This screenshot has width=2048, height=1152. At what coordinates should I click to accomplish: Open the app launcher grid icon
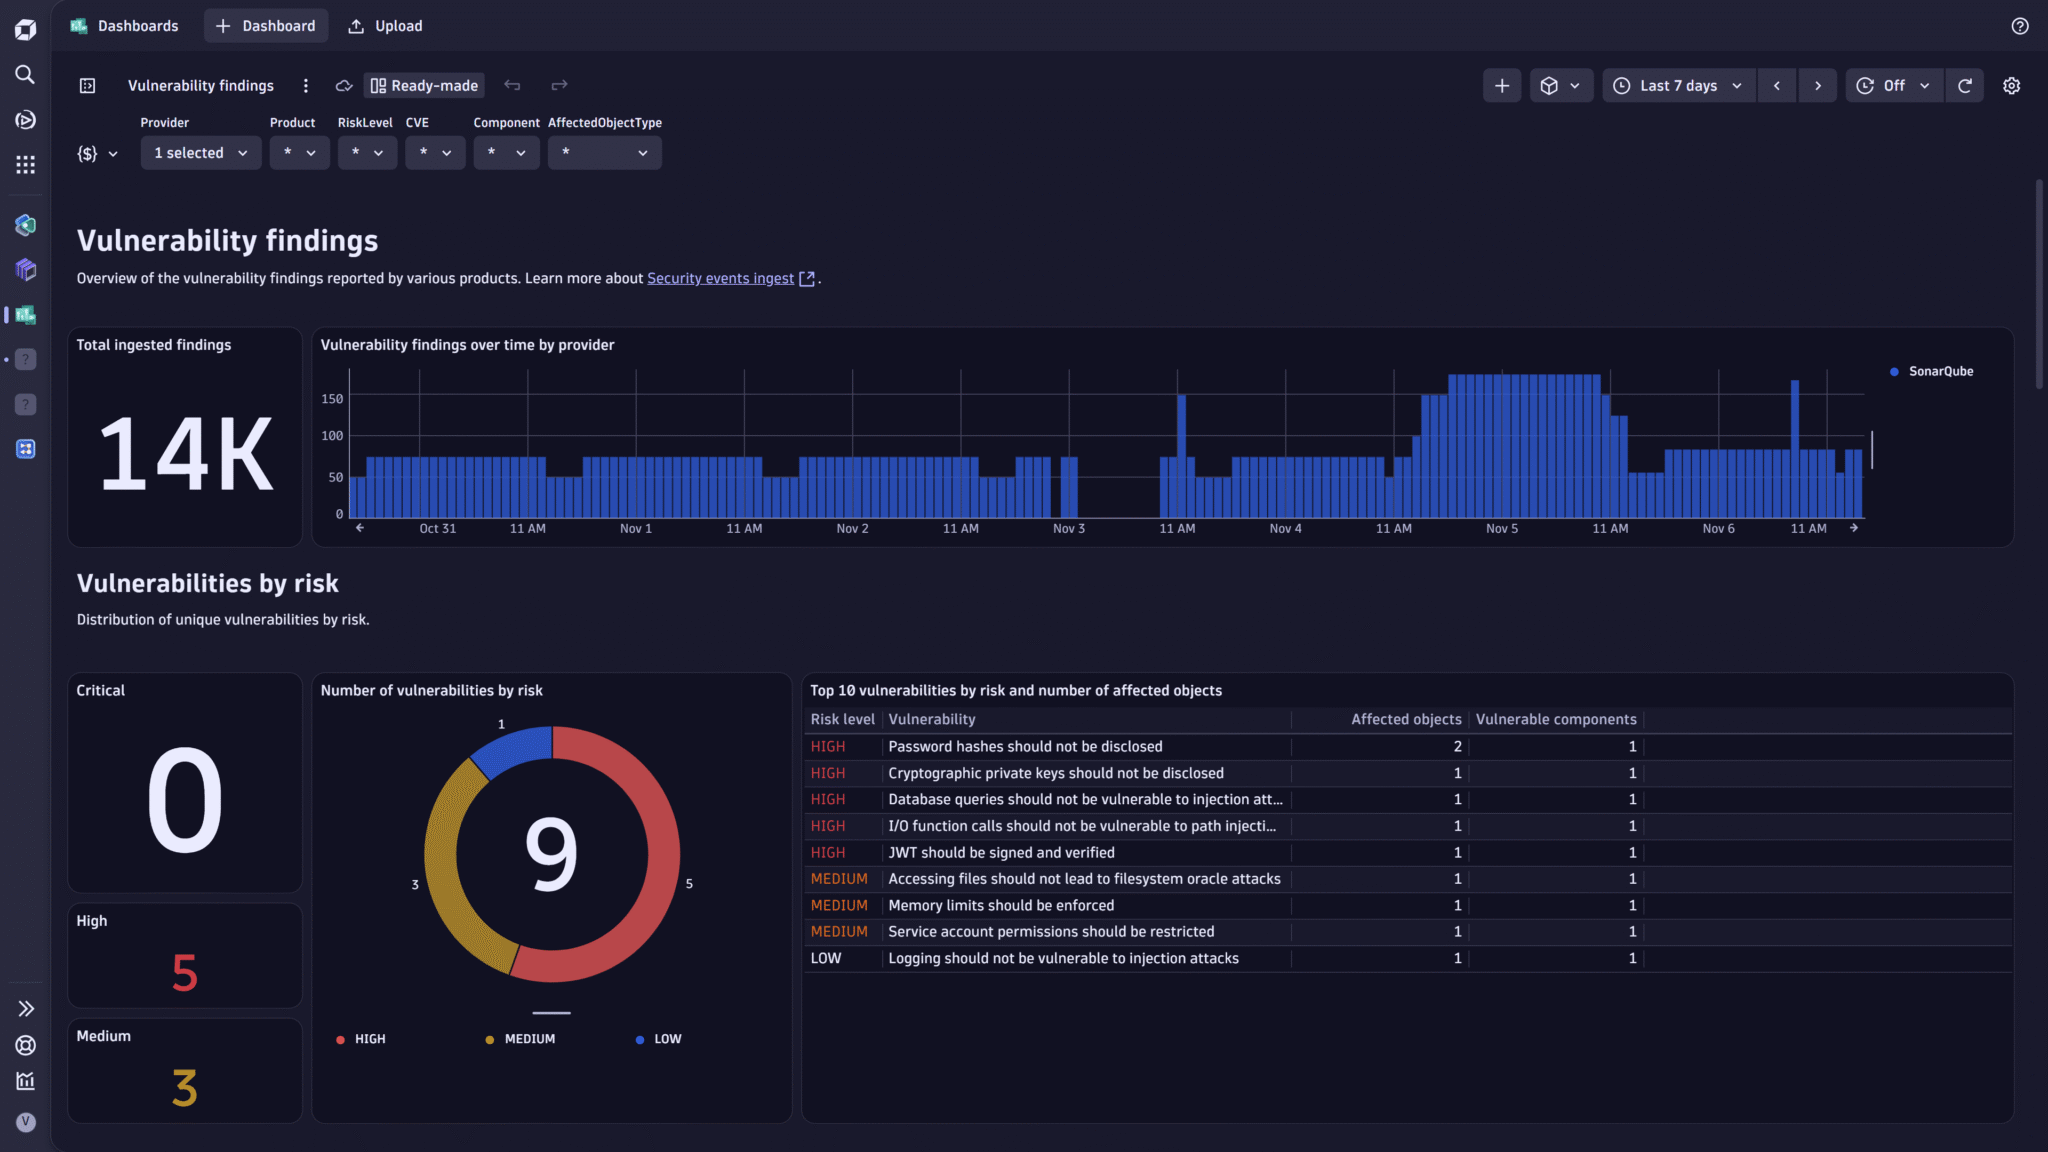(25, 164)
